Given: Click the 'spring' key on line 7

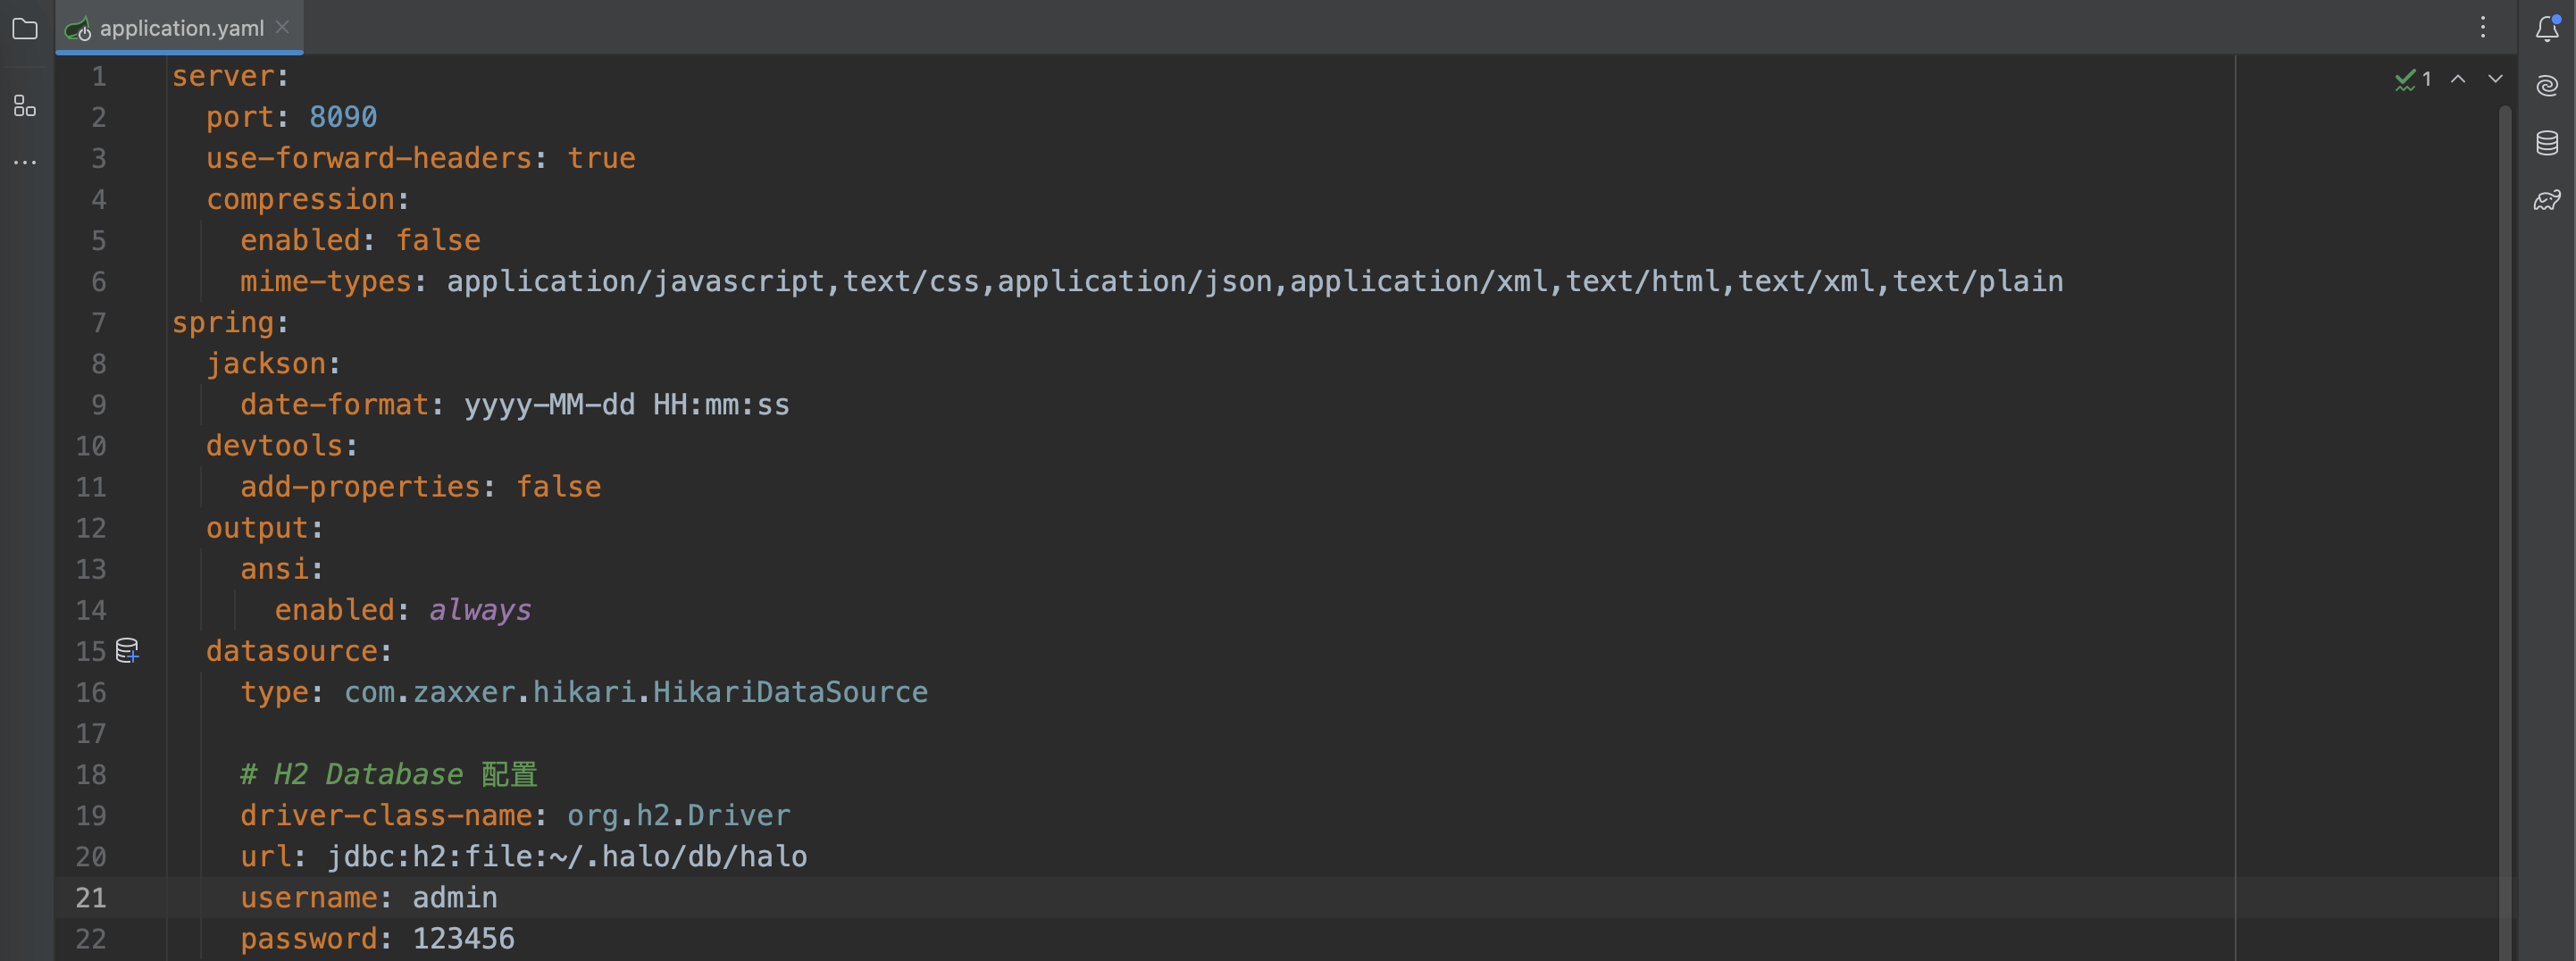Looking at the screenshot, I should [x=222, y=322].
